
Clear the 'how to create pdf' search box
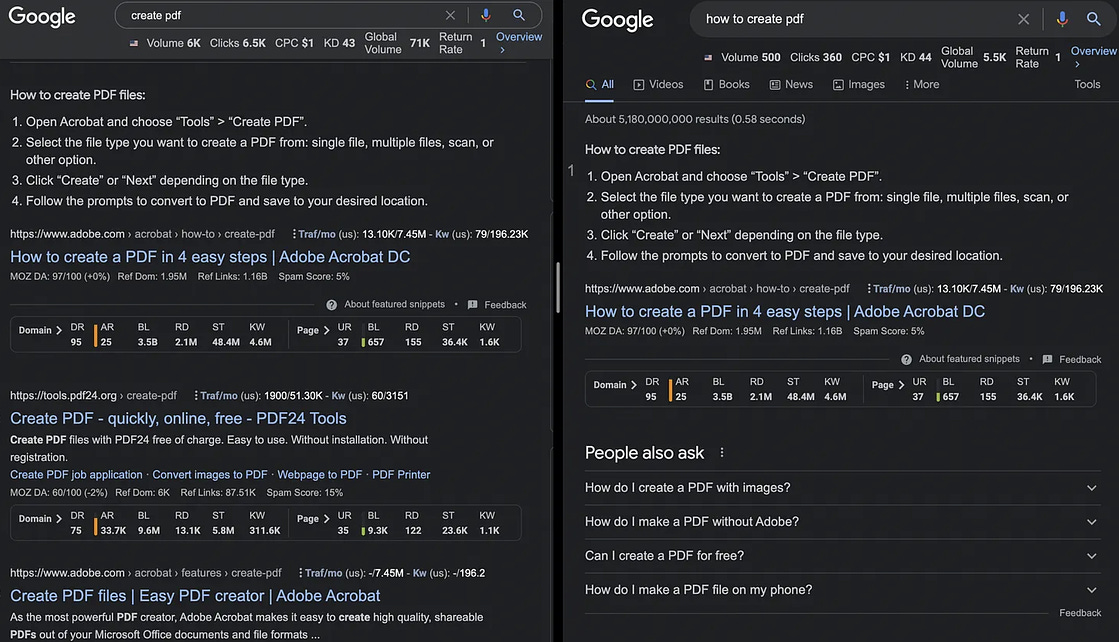1023,19
